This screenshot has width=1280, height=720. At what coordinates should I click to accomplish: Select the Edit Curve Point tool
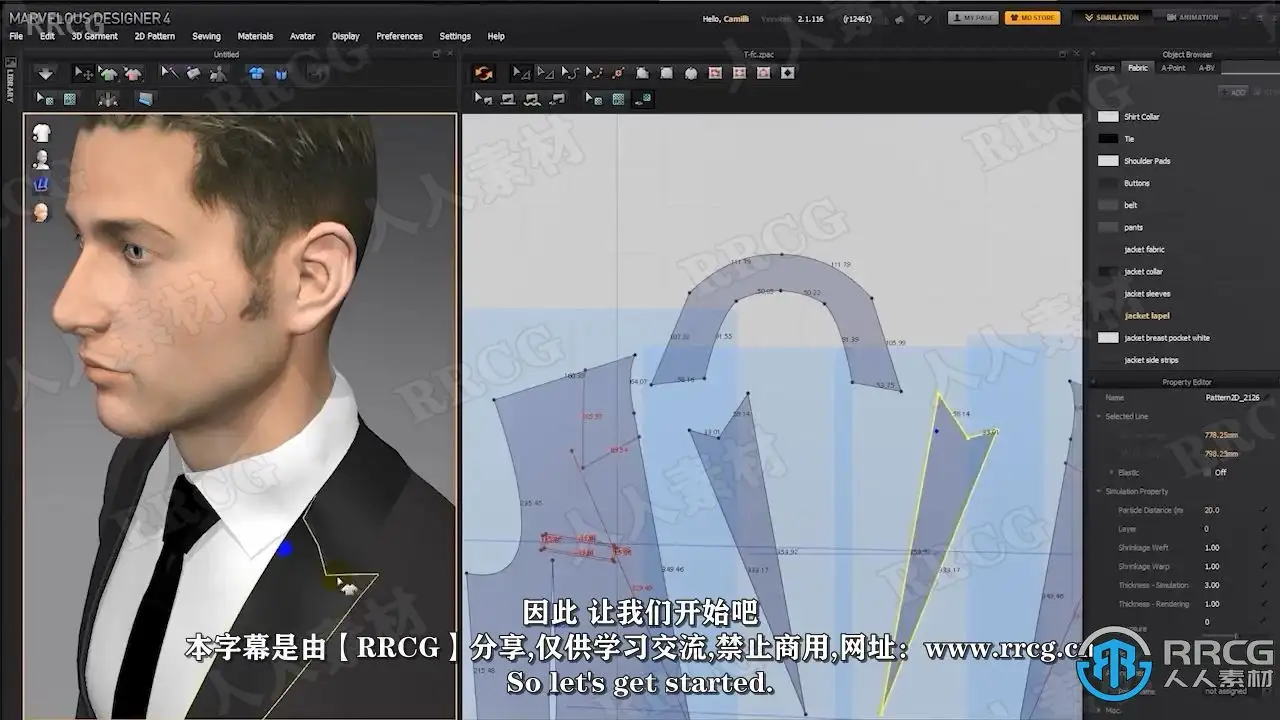pos(594,73)
